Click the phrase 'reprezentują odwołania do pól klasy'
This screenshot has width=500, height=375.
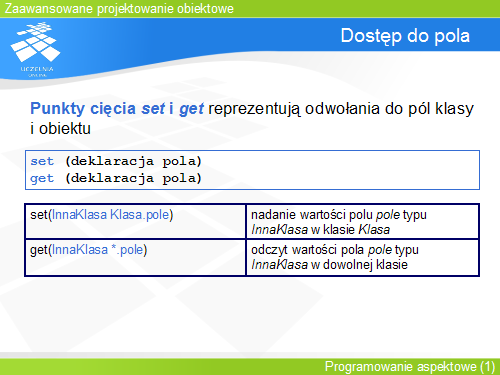point(341,109)
